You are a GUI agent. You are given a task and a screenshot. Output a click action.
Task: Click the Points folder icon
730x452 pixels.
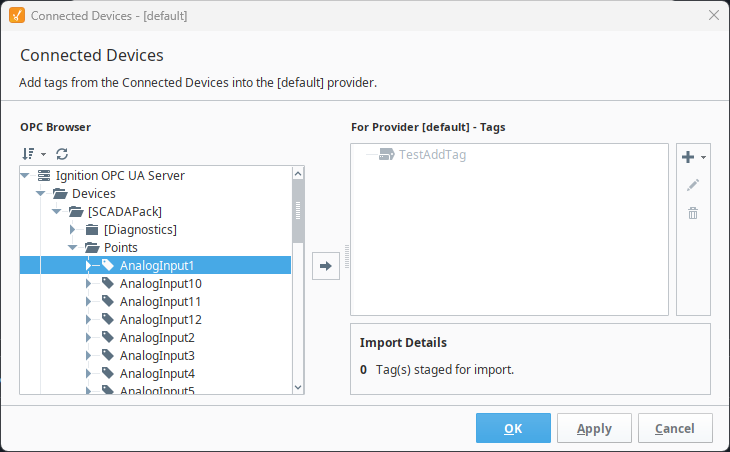[92, 247]
